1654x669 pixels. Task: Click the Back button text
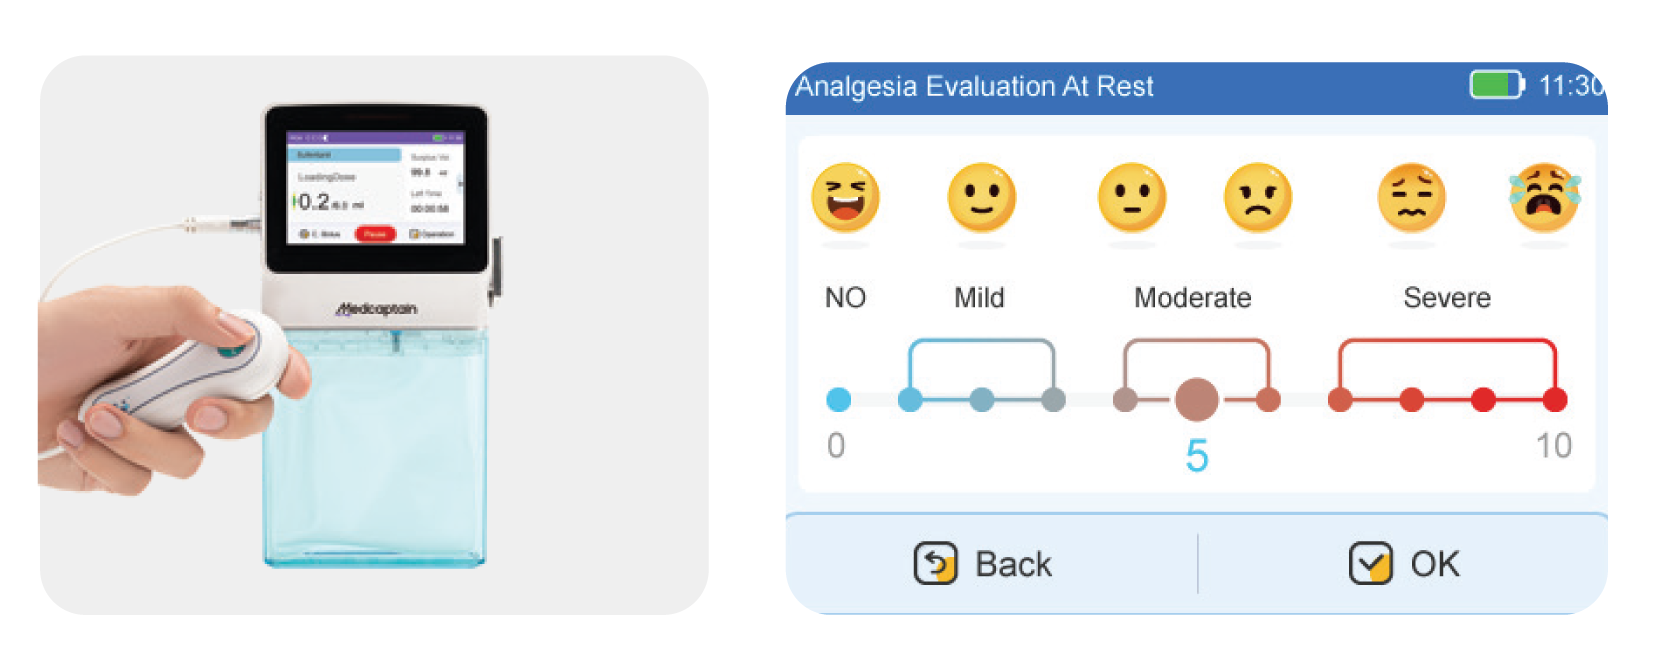pos(1013,564)
